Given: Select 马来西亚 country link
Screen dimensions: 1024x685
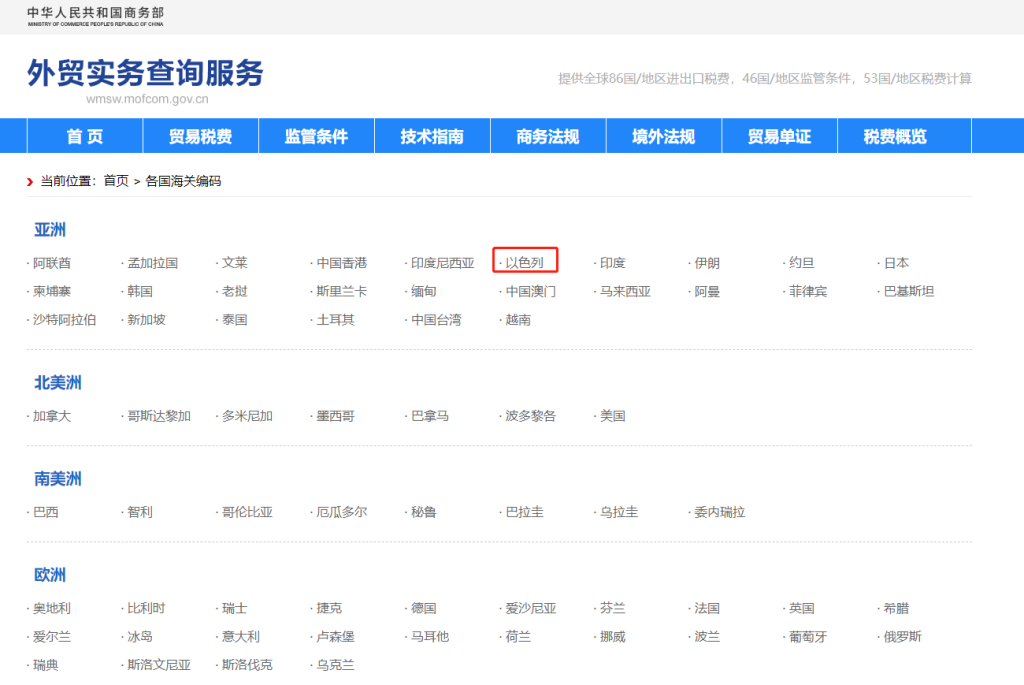Looking at the screenshot, I should pos(626,291).
